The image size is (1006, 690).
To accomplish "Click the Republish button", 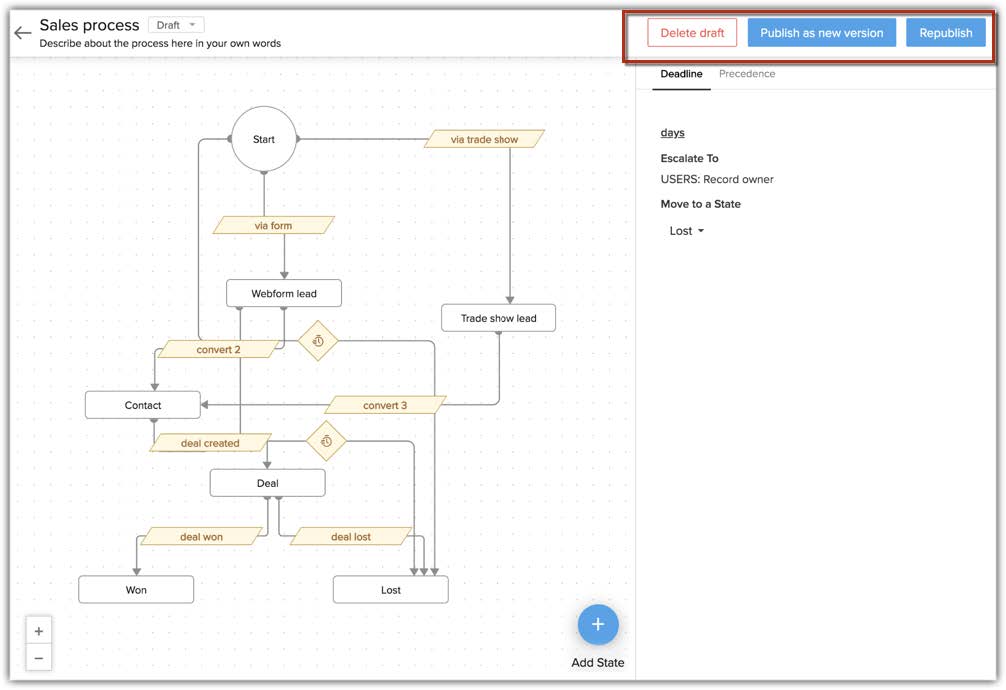I will [945, 33].
